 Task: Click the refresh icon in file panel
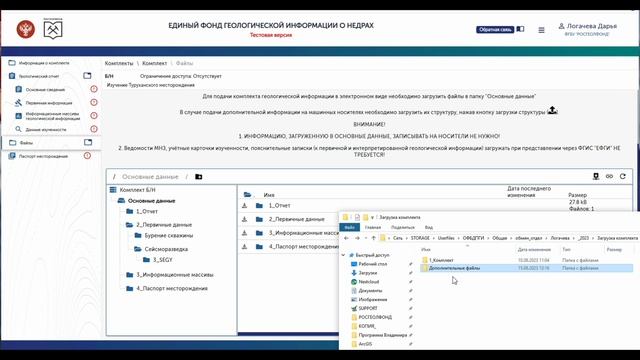622,176
